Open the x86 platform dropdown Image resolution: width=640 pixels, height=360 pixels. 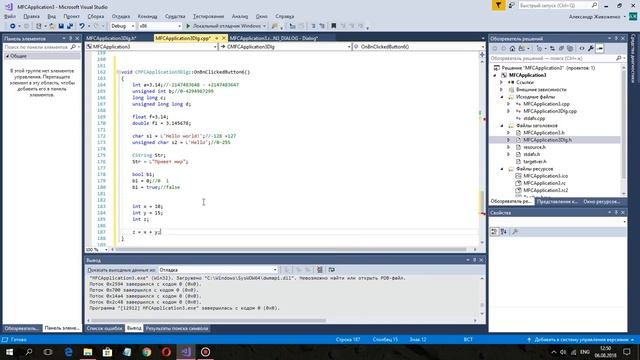(160, 26)
